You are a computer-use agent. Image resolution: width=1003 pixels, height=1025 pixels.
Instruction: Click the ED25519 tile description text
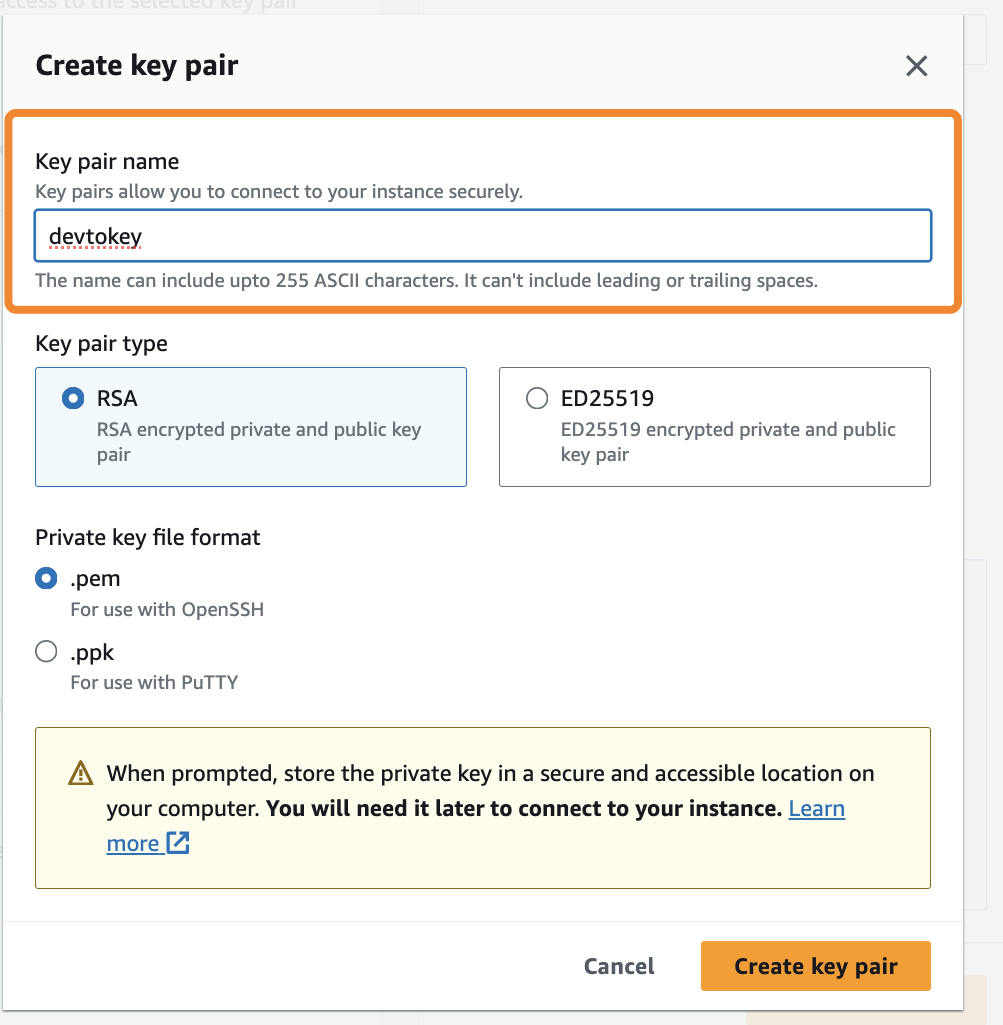727,441
